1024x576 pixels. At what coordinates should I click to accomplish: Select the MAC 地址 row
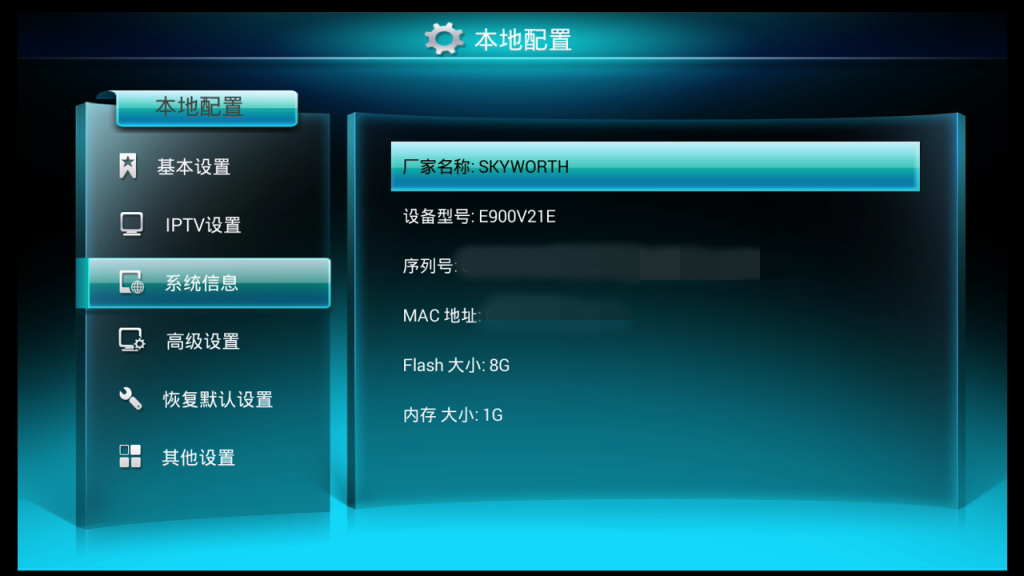pos(655,315)
